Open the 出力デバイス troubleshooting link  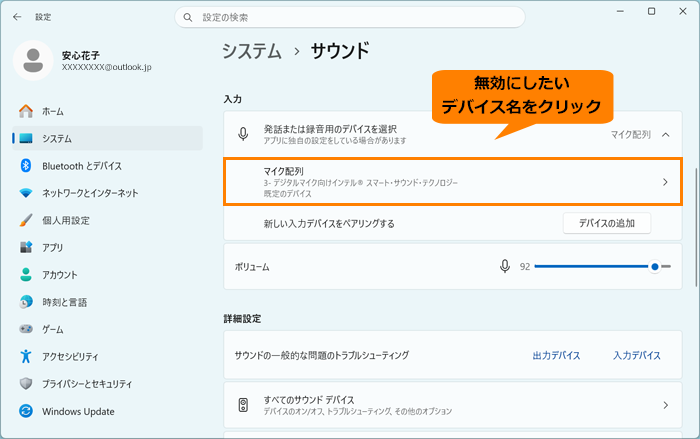556,355
